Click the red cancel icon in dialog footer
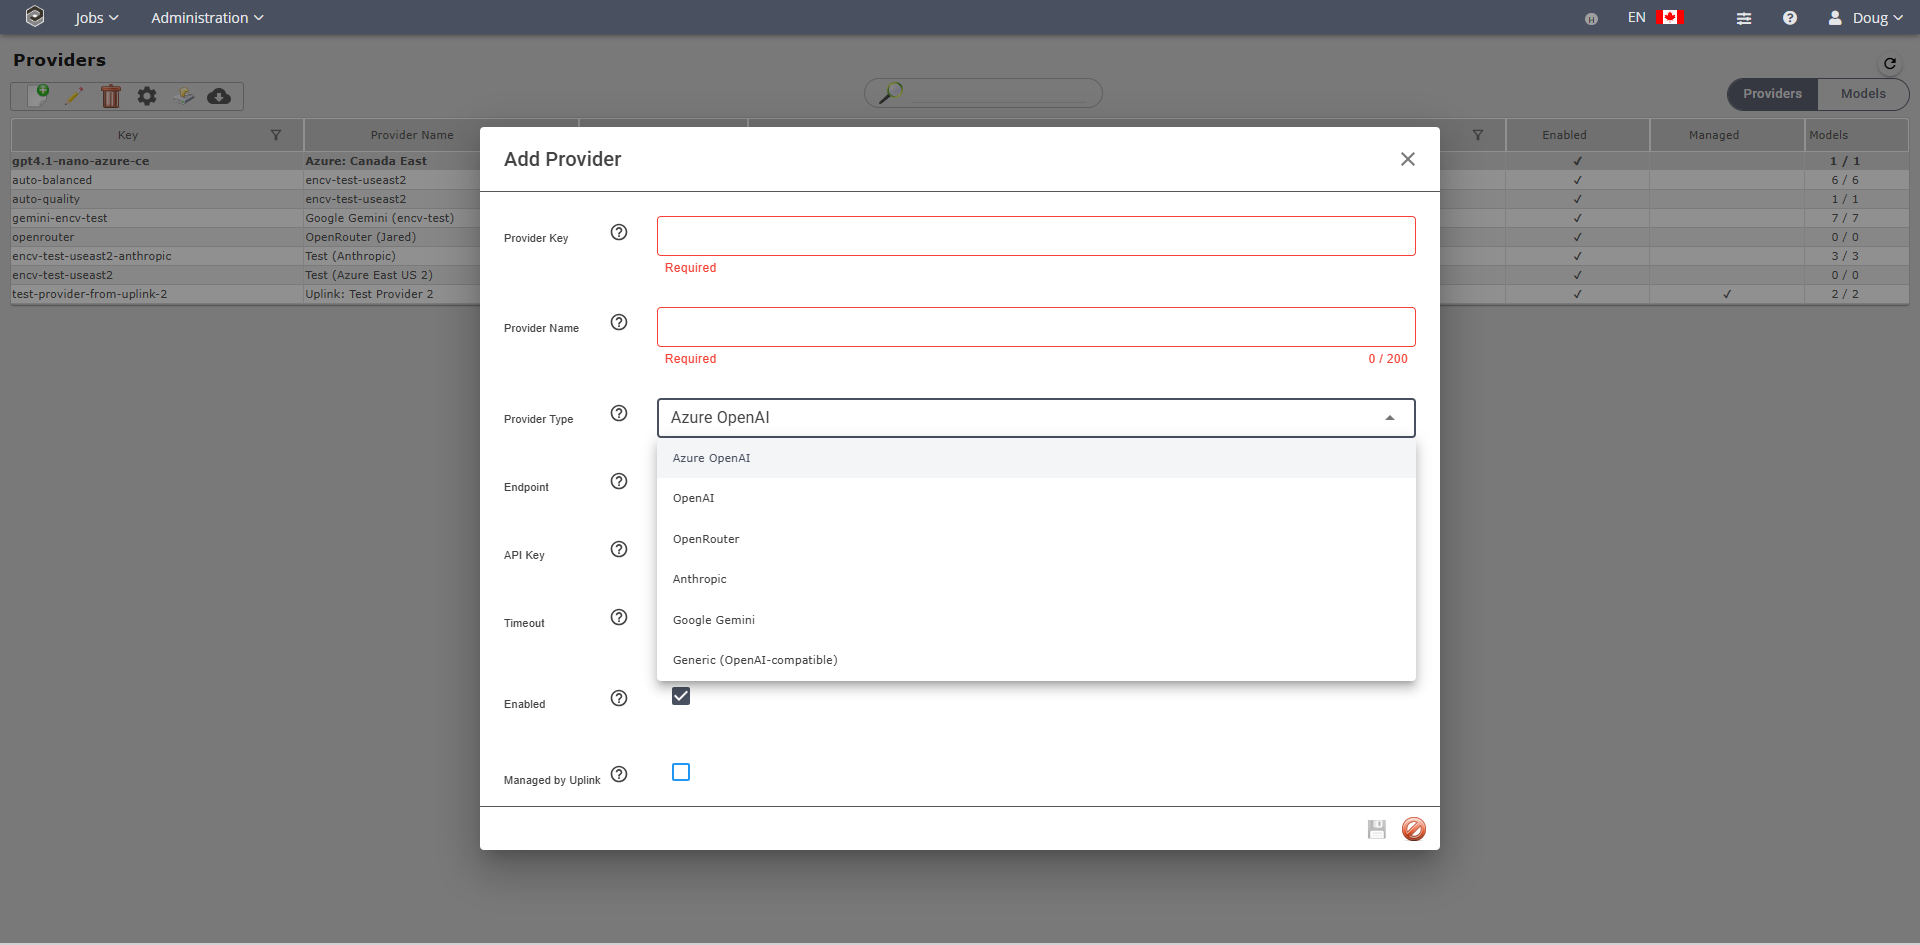The width and height of the screenshot is (1920, 945). pyautogui.click(x=1413, y=829)
